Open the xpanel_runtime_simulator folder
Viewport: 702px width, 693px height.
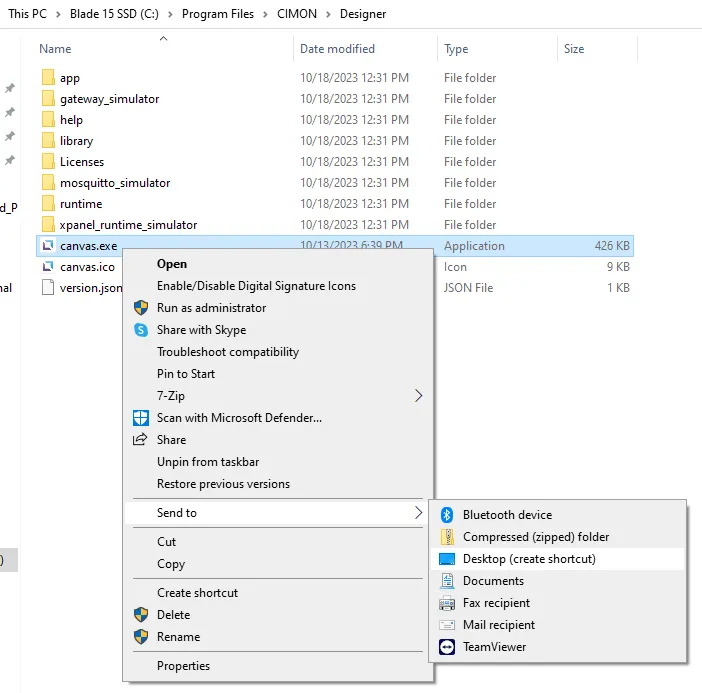[128, 225]
